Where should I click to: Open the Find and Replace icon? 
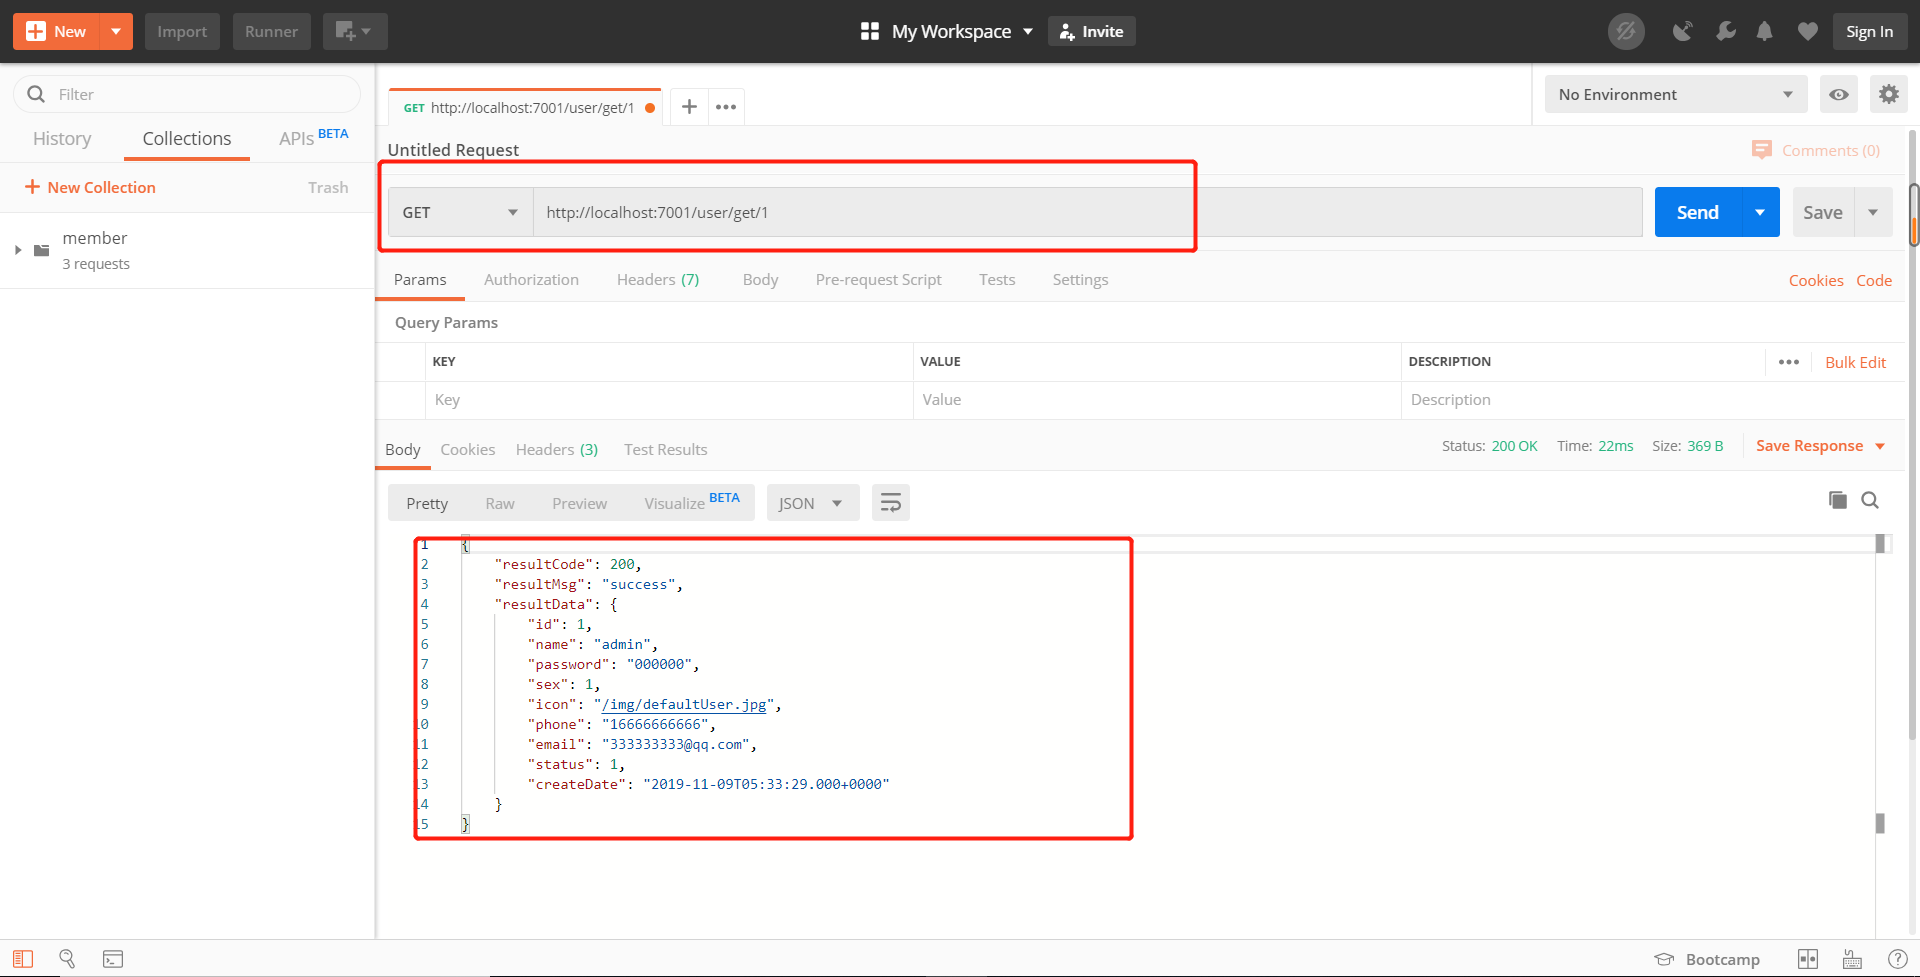click(x=67, y=959)
